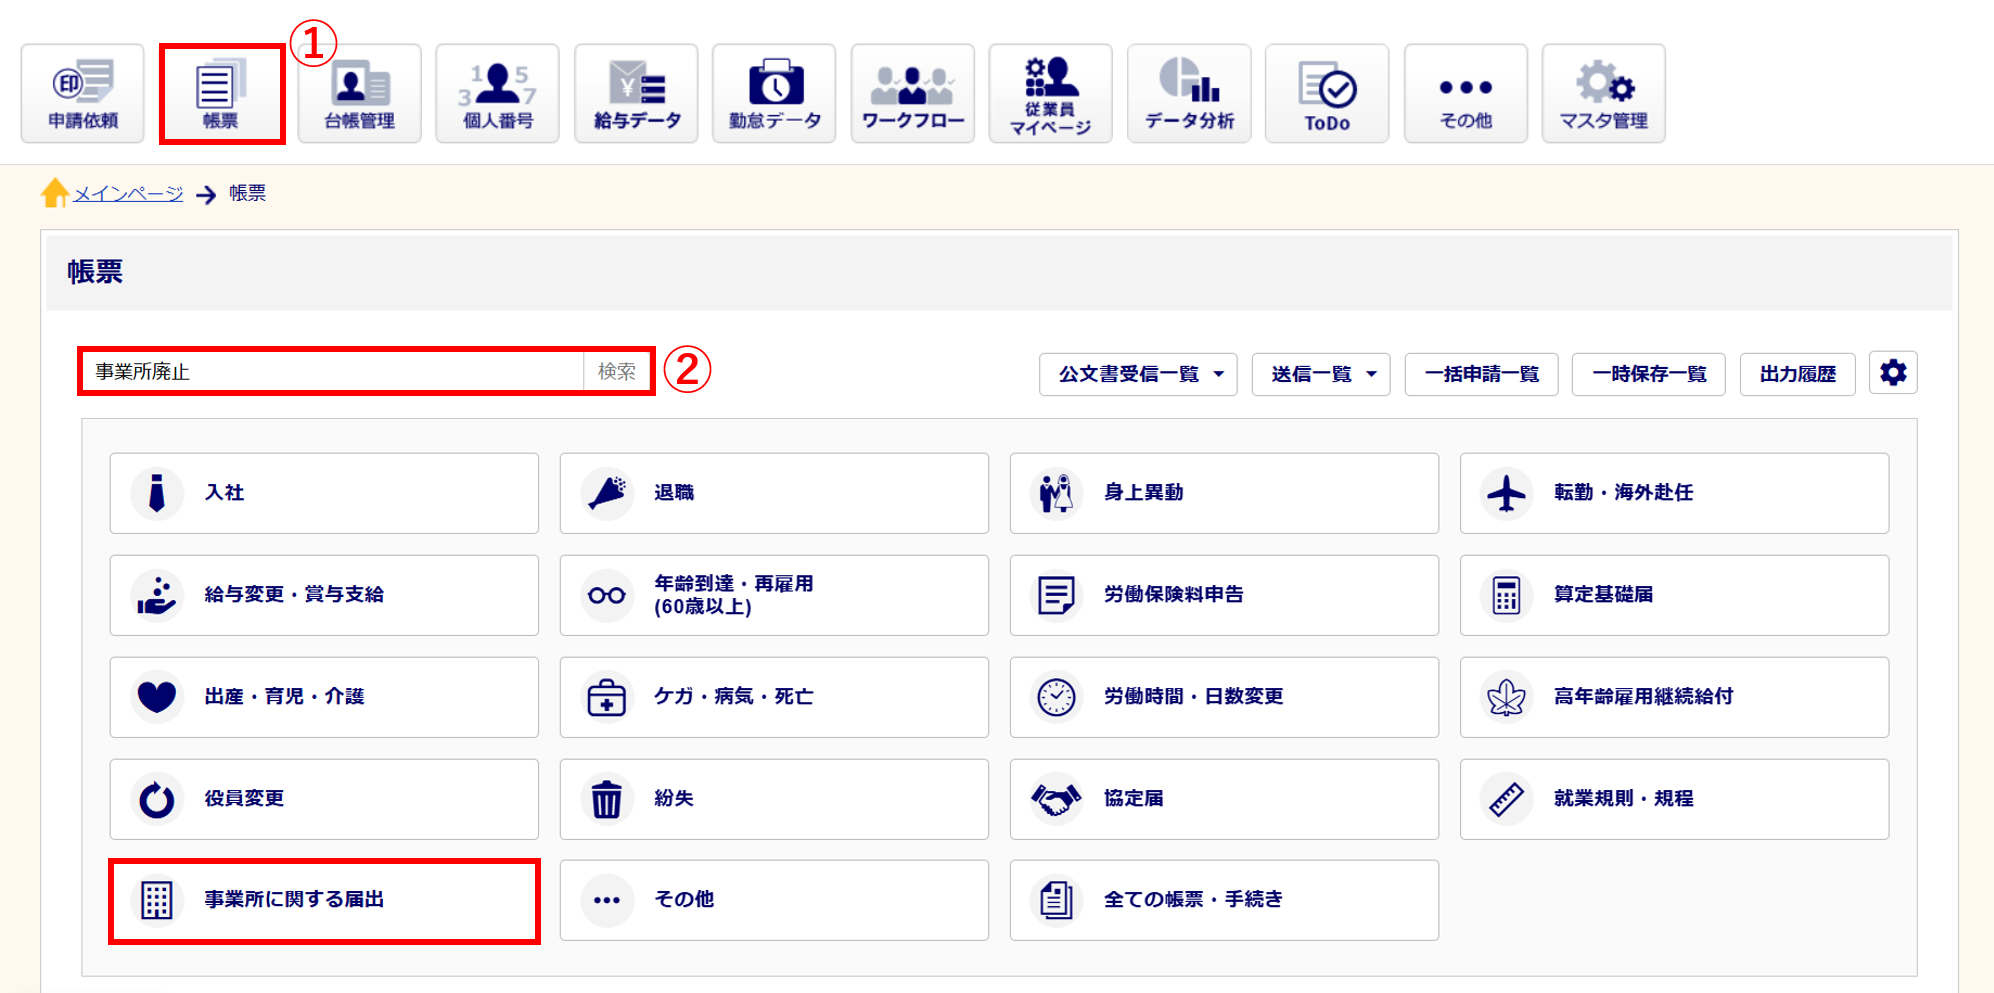Open the 申請依頼 toolbar icon
Image resolution: width=1994 pixels, height=993 pixels.
83,93
